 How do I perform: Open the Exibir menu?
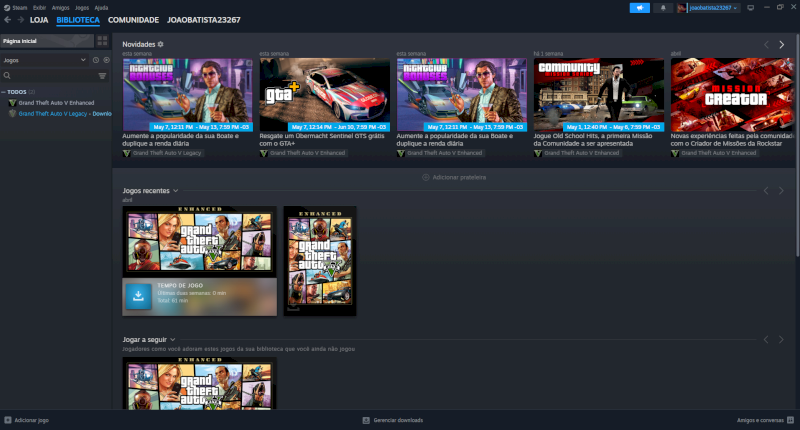(39, 8)
